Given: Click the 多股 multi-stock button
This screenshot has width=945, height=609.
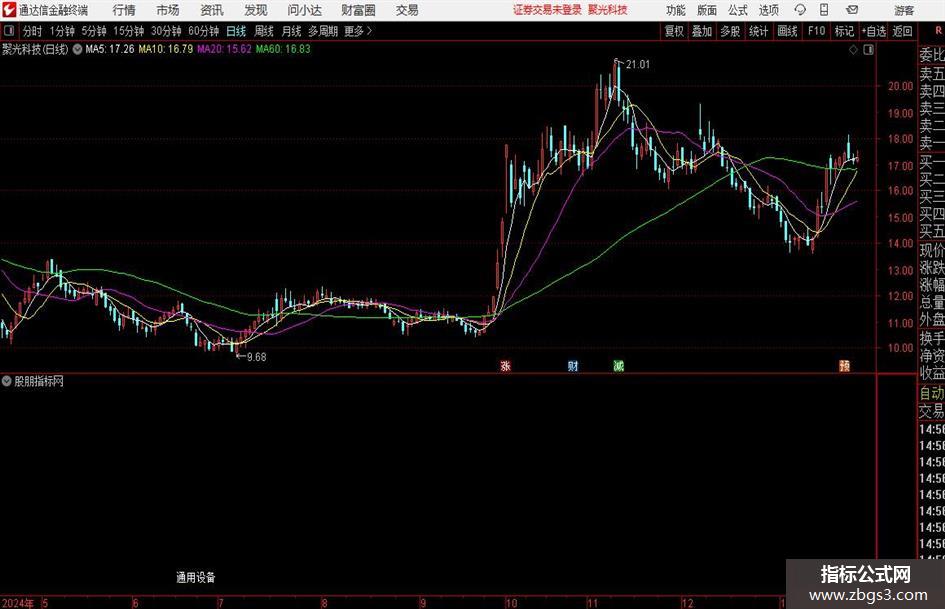Looking at the screenshot, I should pos(730,31).
